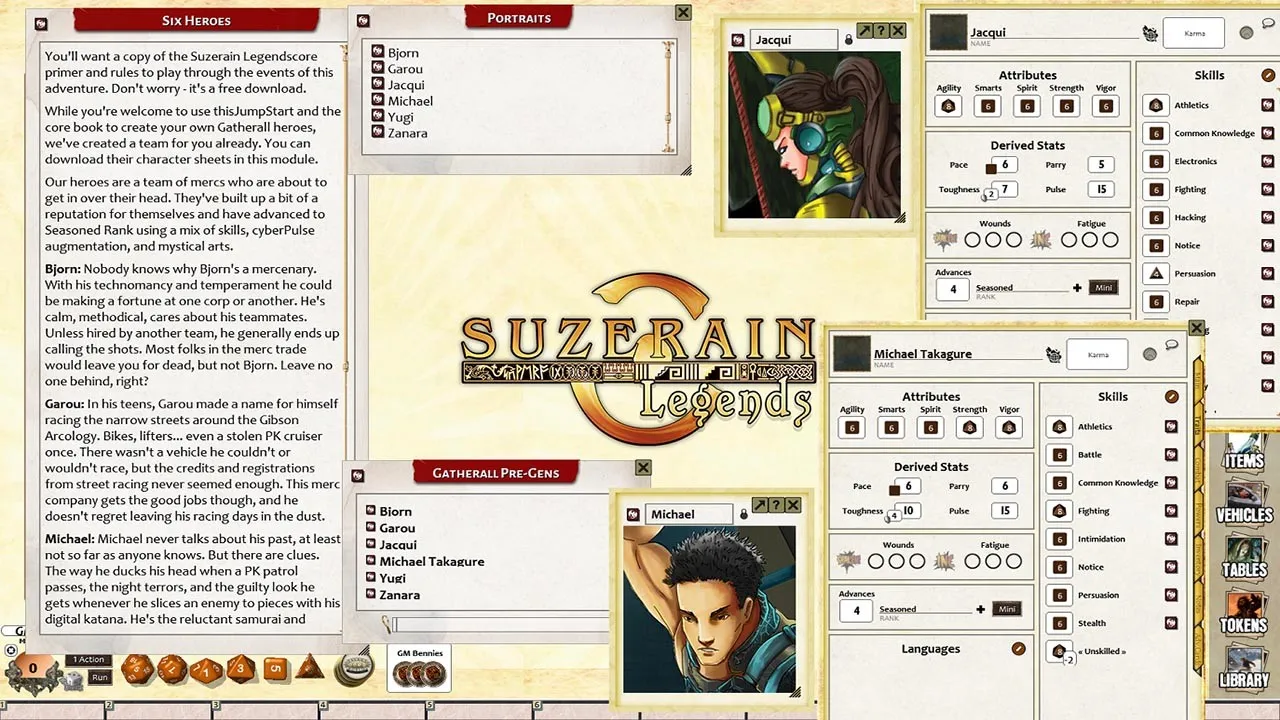Click the Karma field on Michael's sheet

point(1097,354)
